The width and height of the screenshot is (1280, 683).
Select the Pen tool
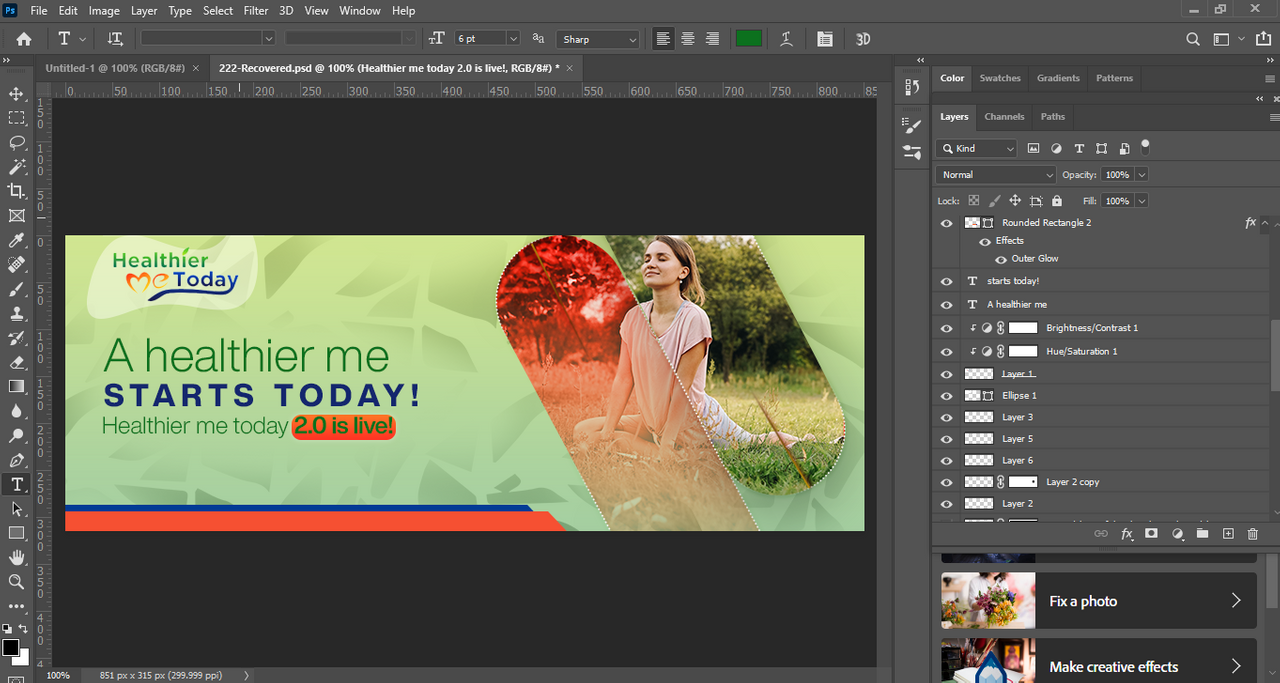pos(17,460)
